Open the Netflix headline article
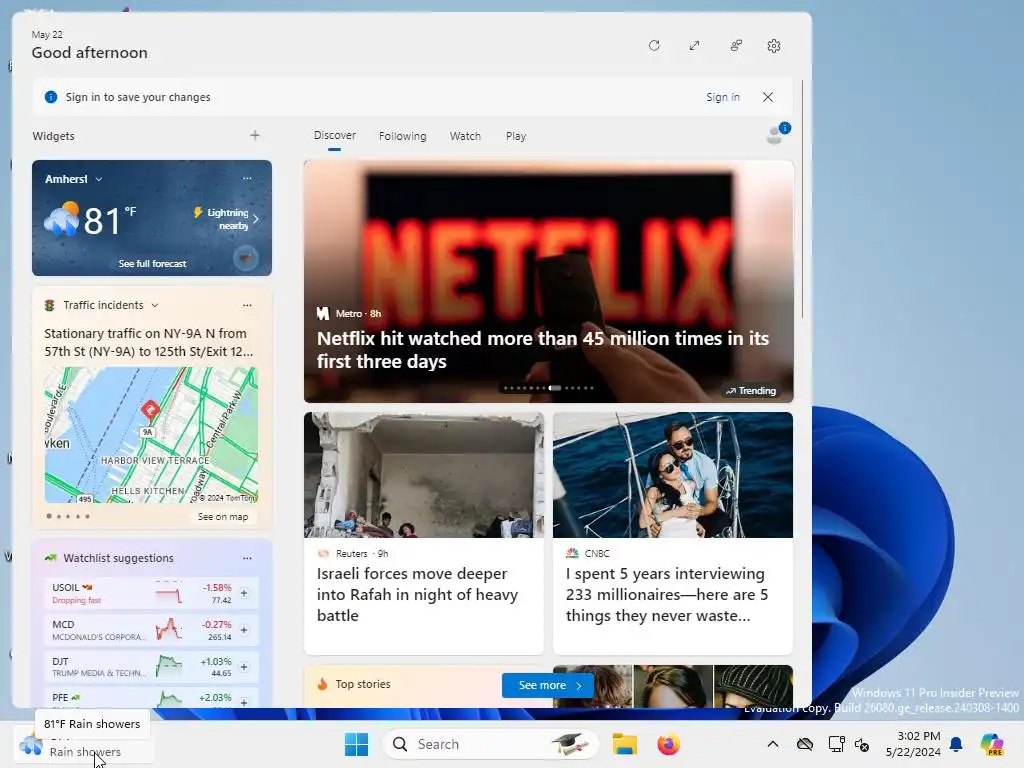The width and height of the screenshot is (1024, 768). pos(543,350)
